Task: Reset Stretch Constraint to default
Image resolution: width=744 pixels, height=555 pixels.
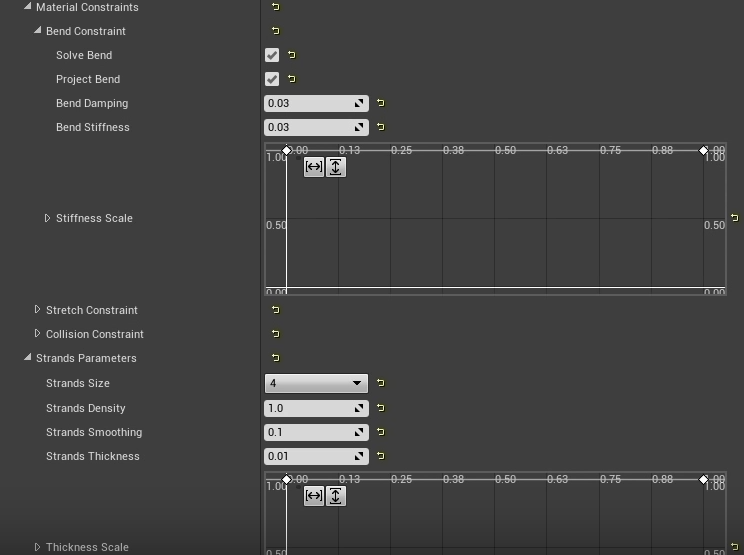Action: tap(276, 310)
